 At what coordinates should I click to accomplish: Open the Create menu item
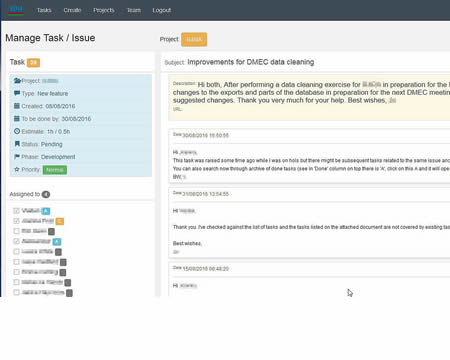click(72, 10)
